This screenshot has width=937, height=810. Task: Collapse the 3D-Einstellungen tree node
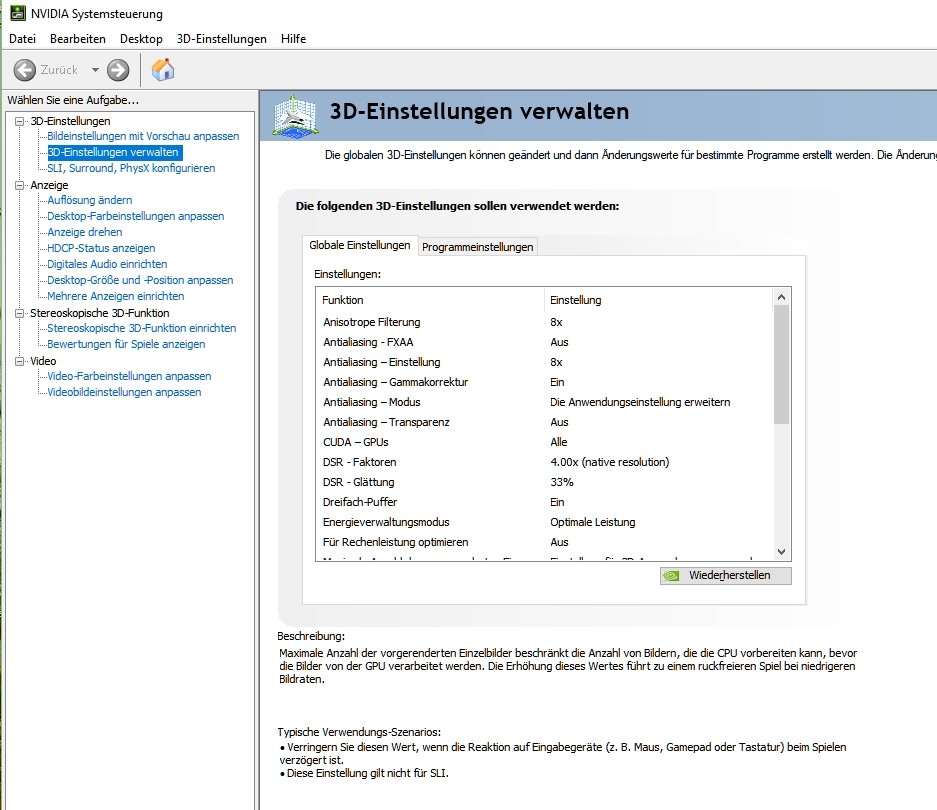coord(20,121)
